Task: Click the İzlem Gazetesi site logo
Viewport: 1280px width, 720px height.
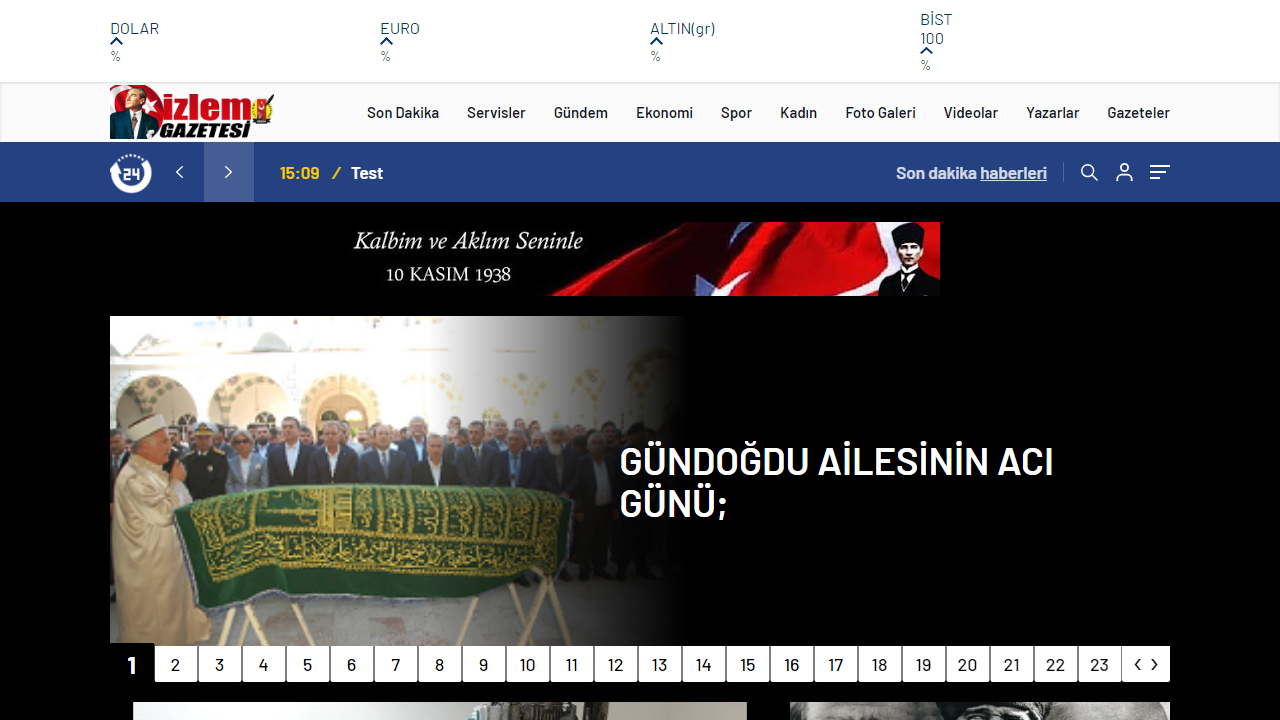Action: click(x=192, y=112)
